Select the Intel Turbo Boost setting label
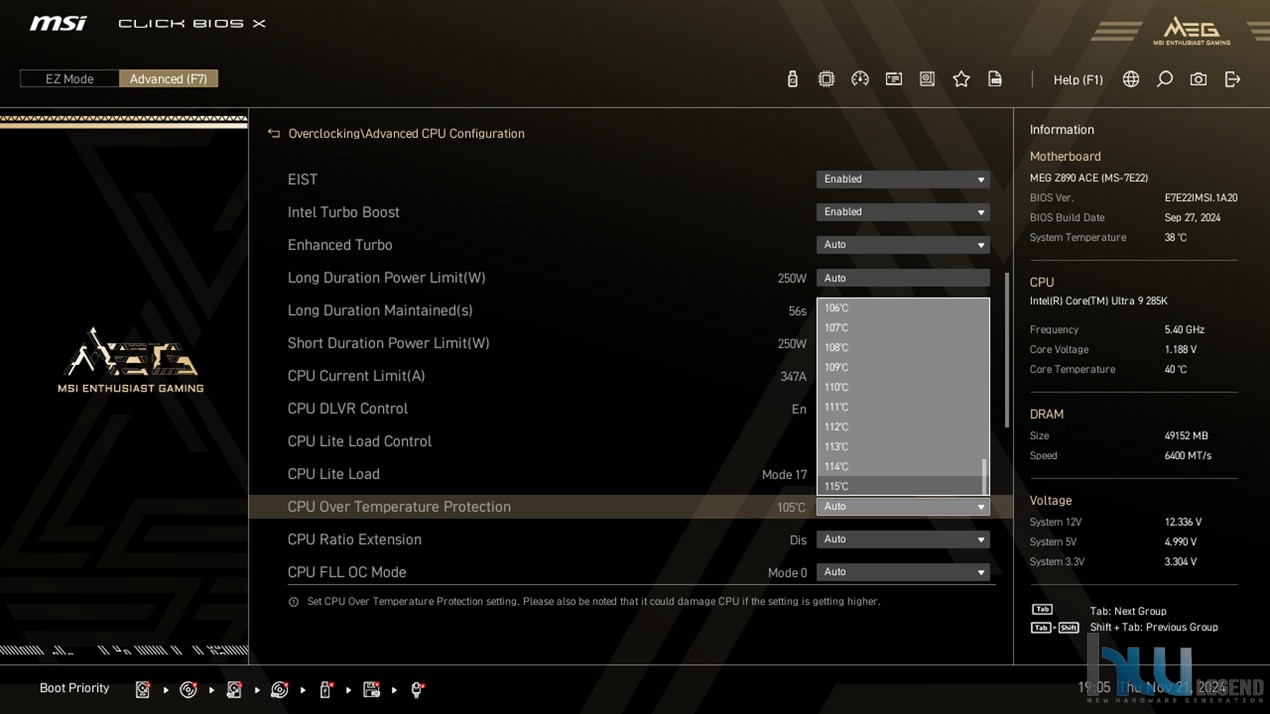 [x=343, y=212]
